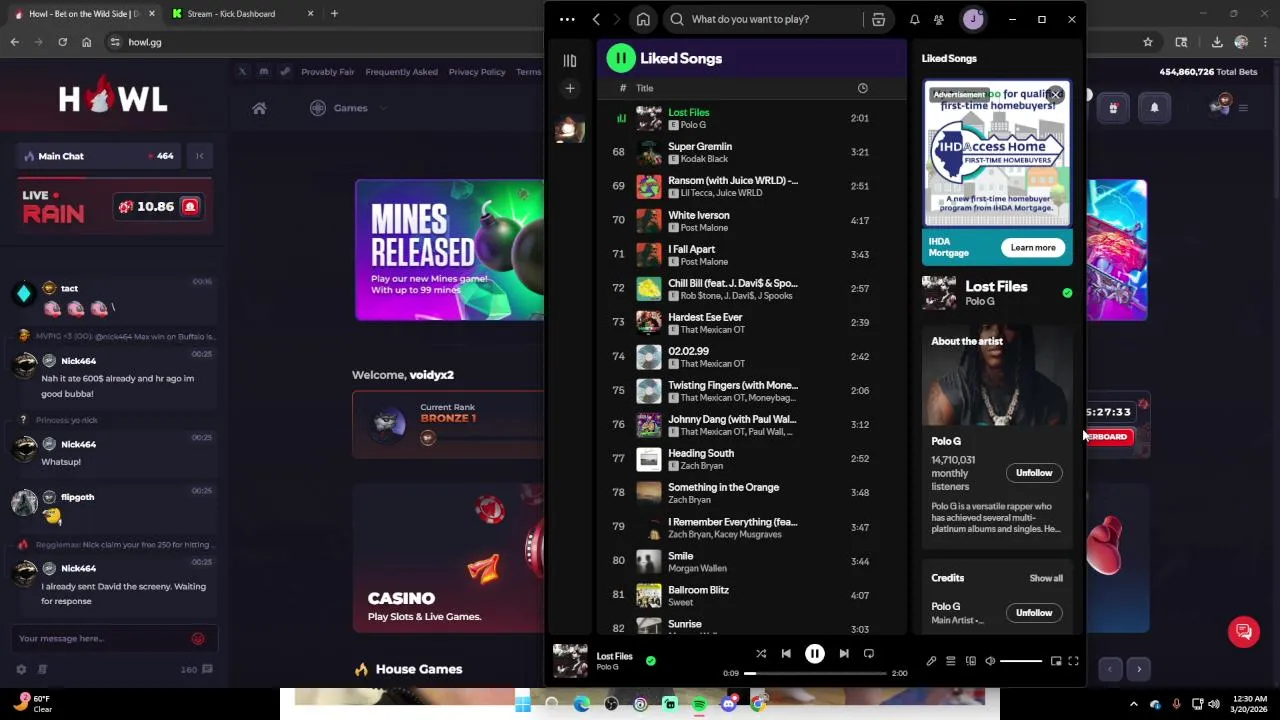Open Spotify's Browse icon beside the search box

click(x=878, y=19)
